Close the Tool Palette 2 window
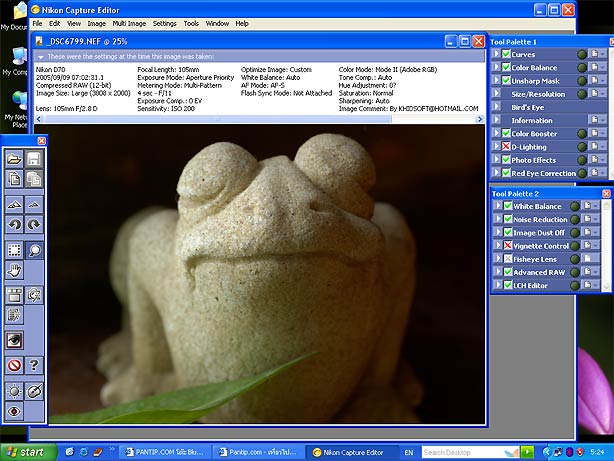 pos(606,193)
